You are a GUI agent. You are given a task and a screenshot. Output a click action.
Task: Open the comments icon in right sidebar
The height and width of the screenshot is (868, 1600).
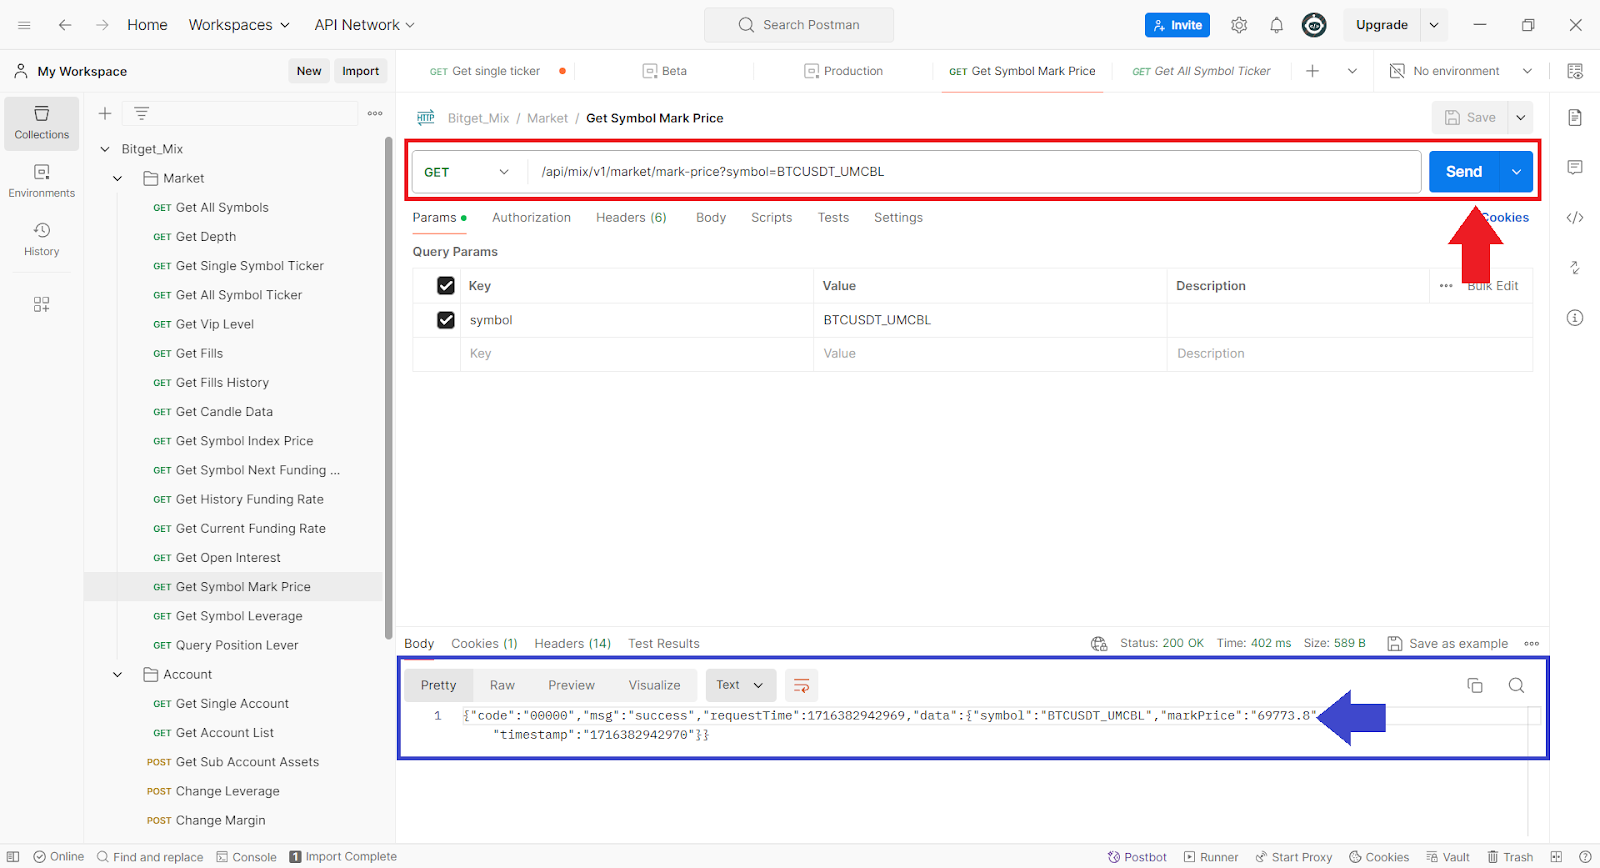[x=1575, y=167]
